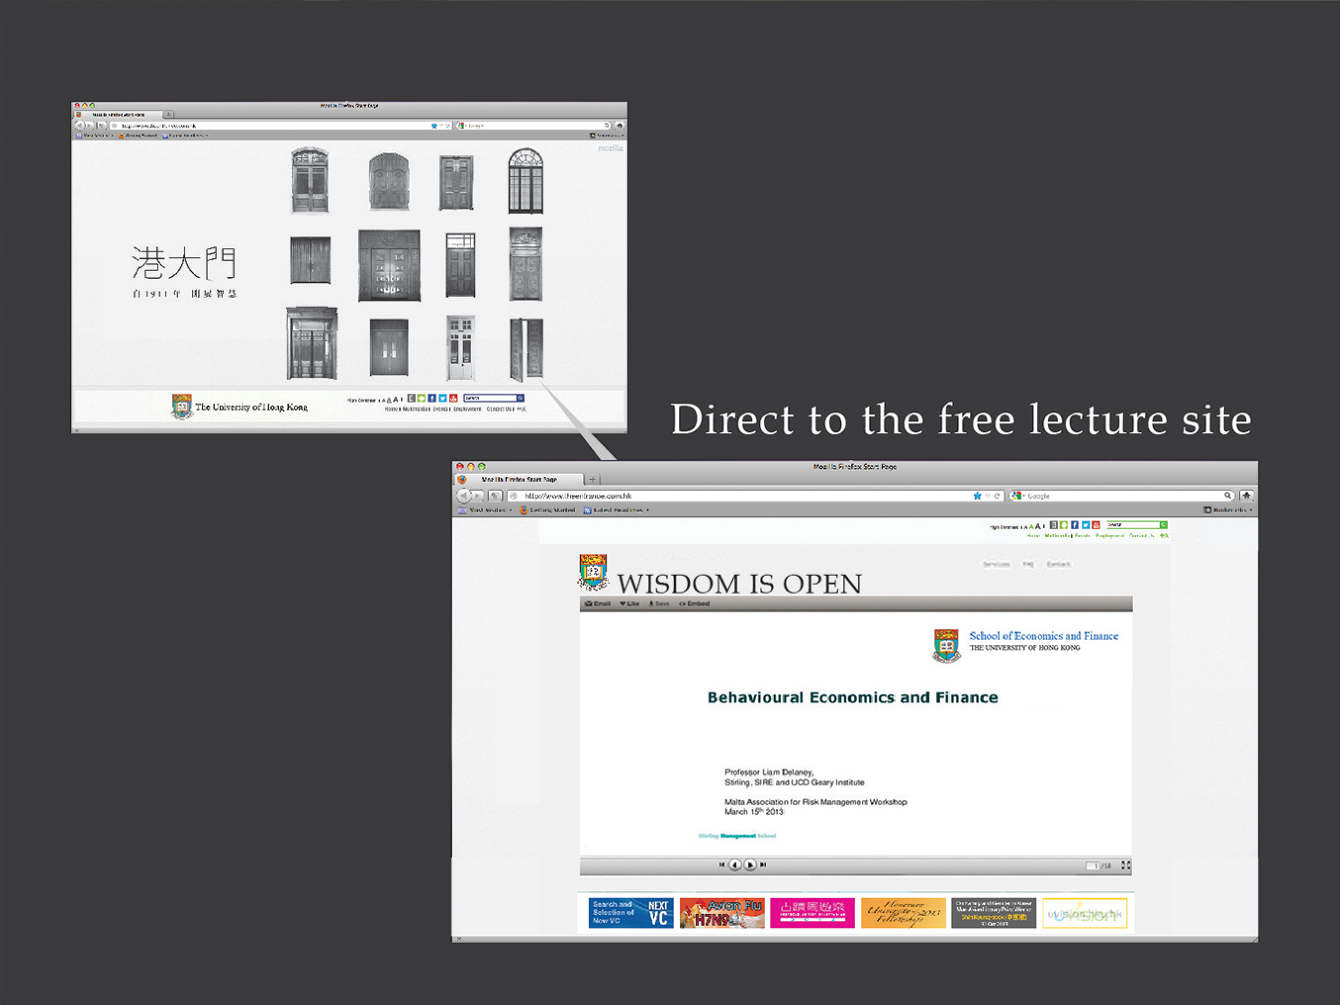Click the HKU crest beside WISDOM IS OPEN
This screenshot has height=1005, width=1340.
pyautogui.click(x=593, y=573)
